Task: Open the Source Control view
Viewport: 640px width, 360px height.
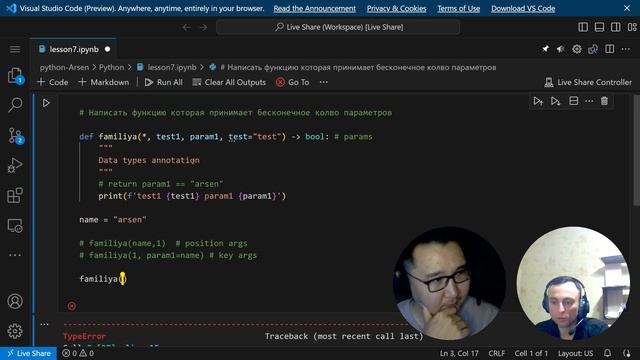Action: [15, 136]
